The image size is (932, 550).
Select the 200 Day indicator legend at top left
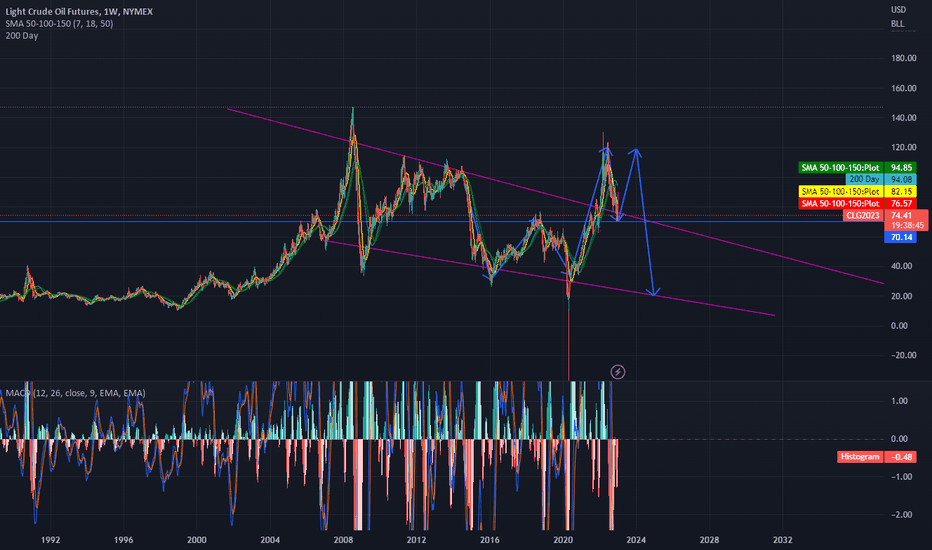21,36
